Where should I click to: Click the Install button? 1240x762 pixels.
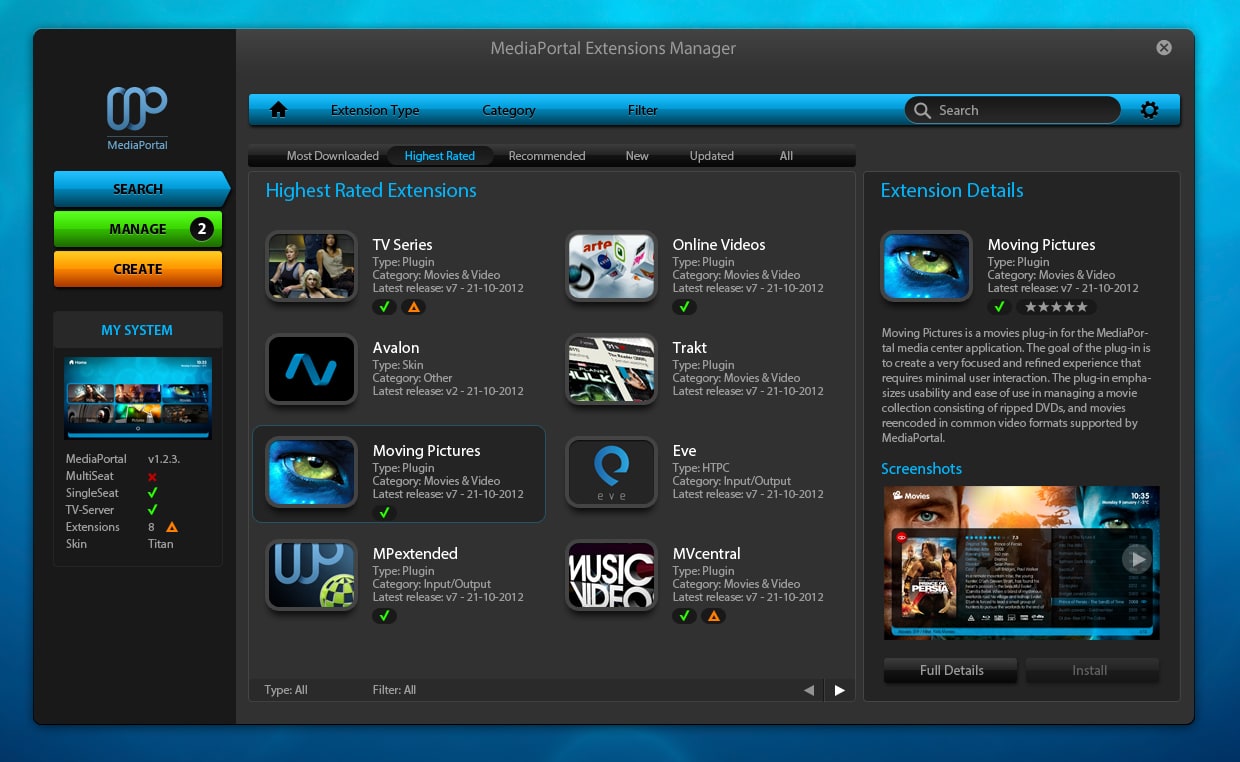pos(1091,671)
